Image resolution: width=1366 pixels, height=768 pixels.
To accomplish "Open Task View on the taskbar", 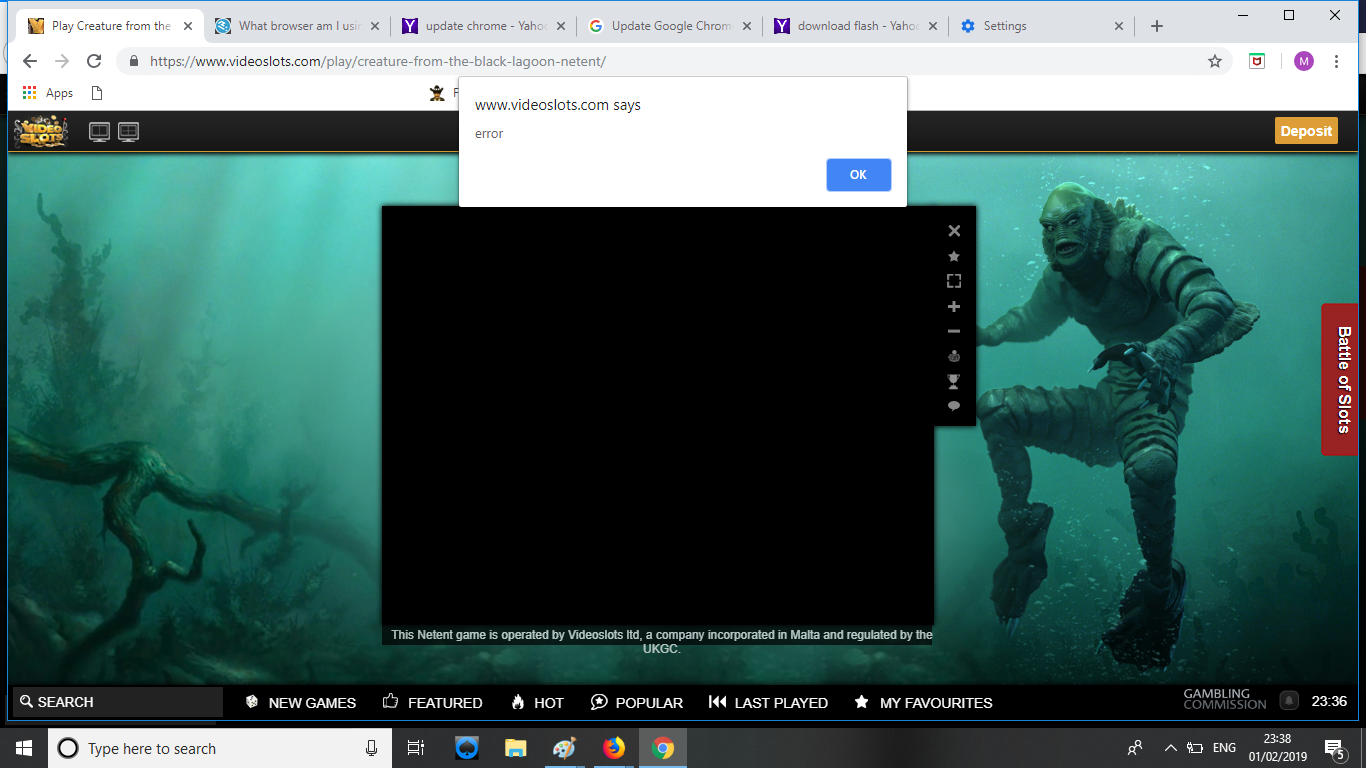I will 416,748.
